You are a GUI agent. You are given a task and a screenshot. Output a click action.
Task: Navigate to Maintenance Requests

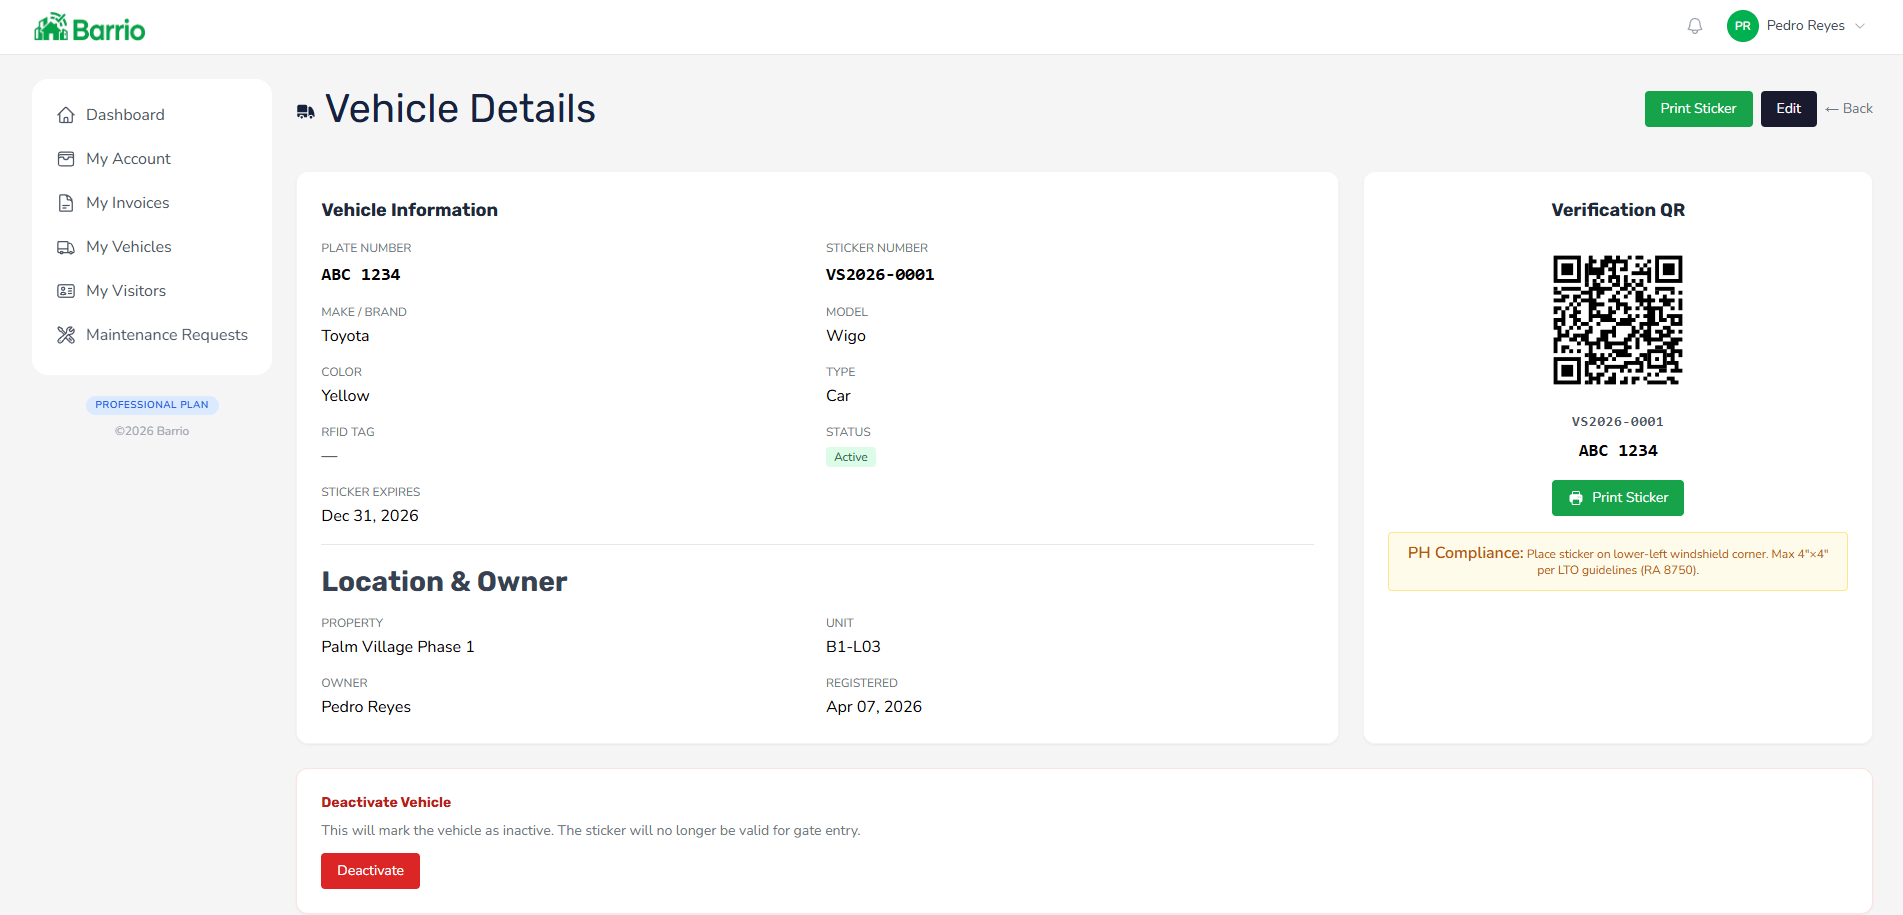[x=166, y=334]
